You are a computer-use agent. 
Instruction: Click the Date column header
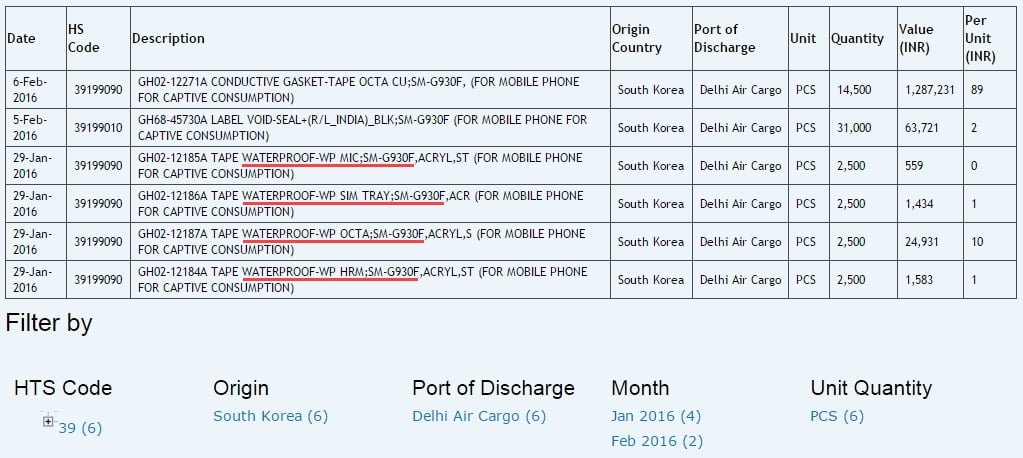[x=21, y=38]
